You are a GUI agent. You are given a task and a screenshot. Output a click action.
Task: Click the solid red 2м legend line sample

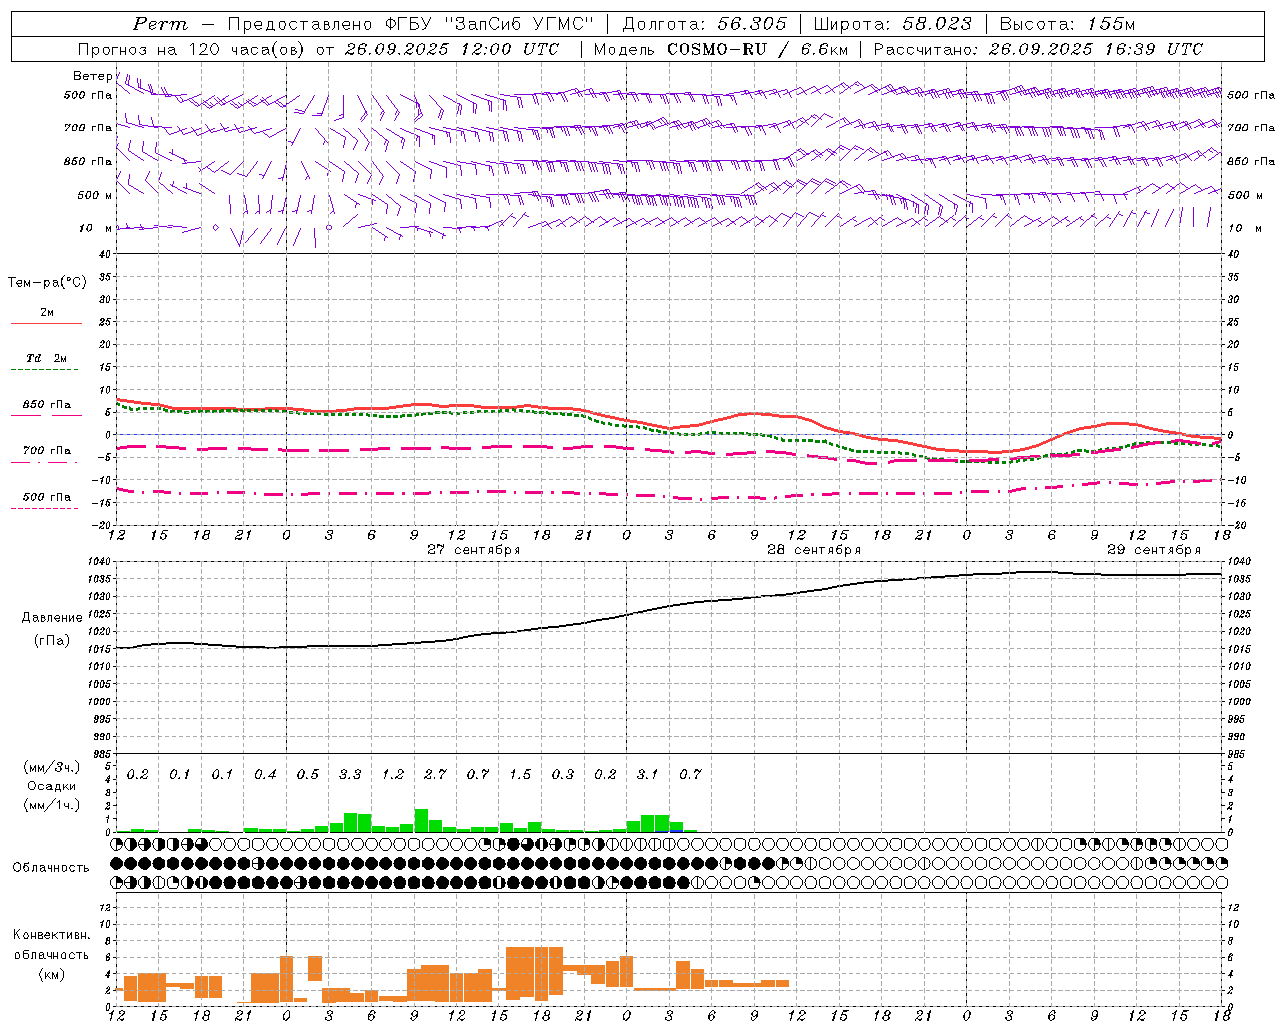coord(46,324)
